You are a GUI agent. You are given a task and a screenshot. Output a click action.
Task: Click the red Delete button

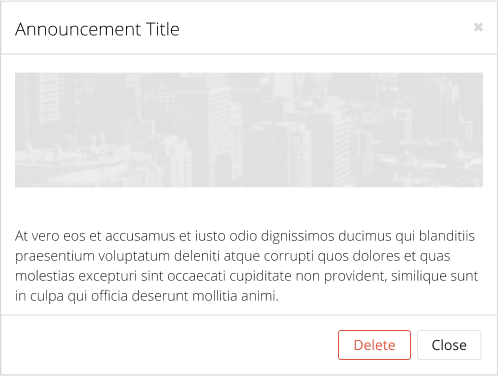[x=374, y=345]
